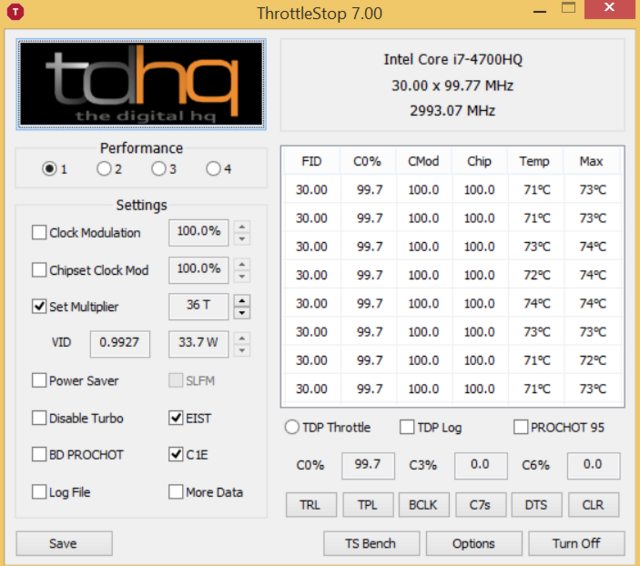Enable the Log File checkbox
This screenshot has width=640, height=566.
[39, 492]
